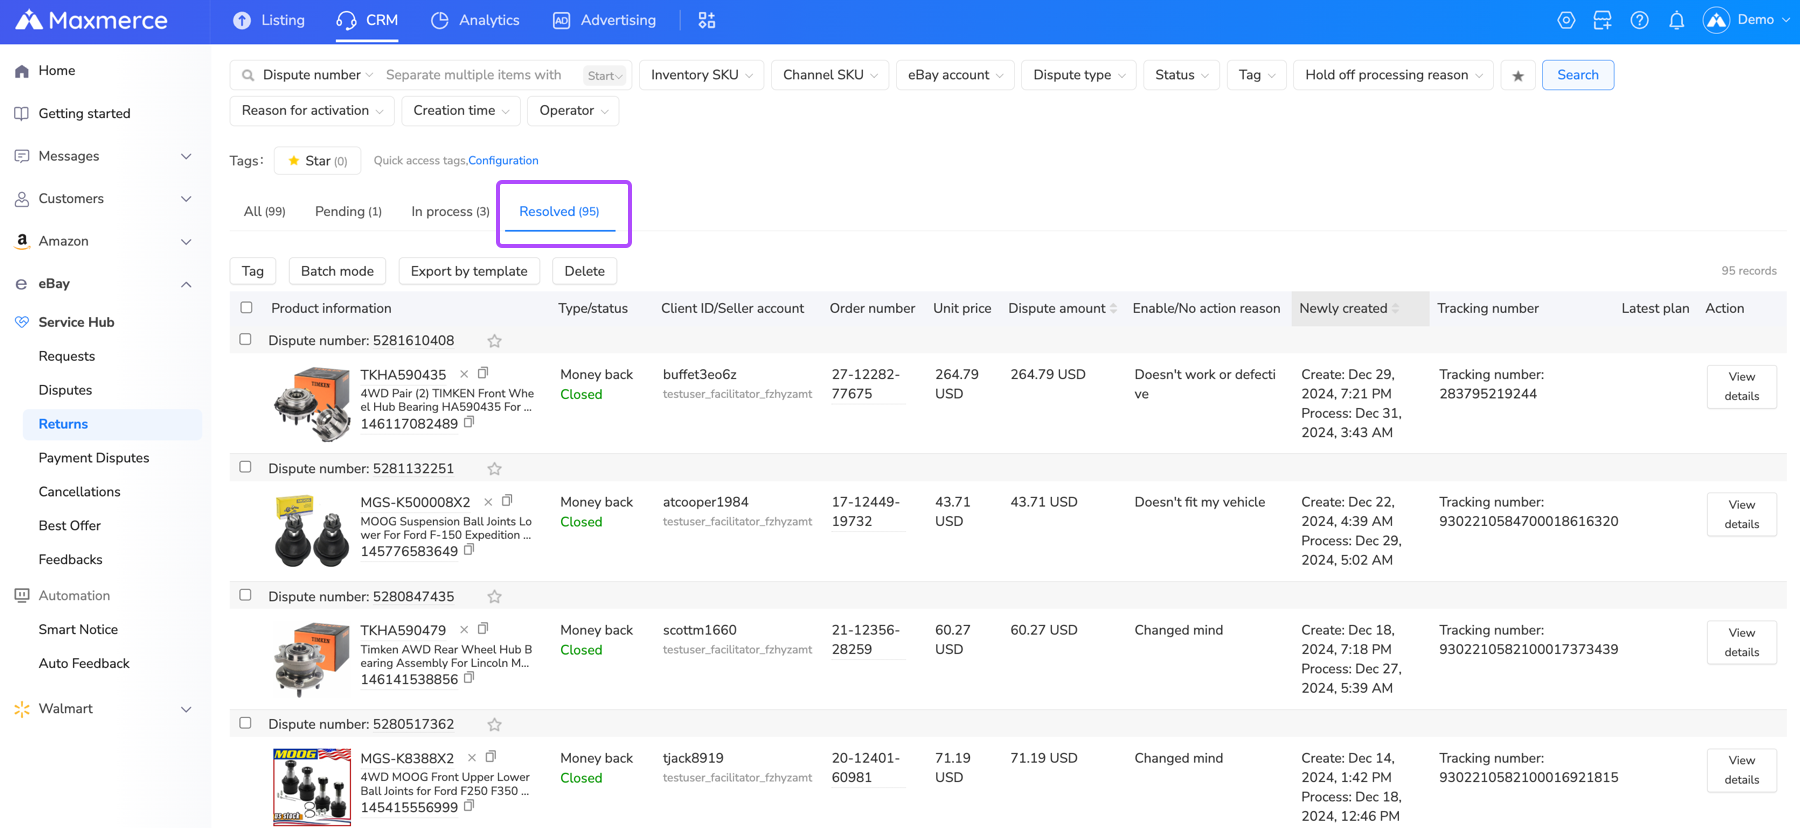This screenshot has width=1800, height=828.
Task: Open the Dispute type dropdown
Action: (x=1078, y=75)
